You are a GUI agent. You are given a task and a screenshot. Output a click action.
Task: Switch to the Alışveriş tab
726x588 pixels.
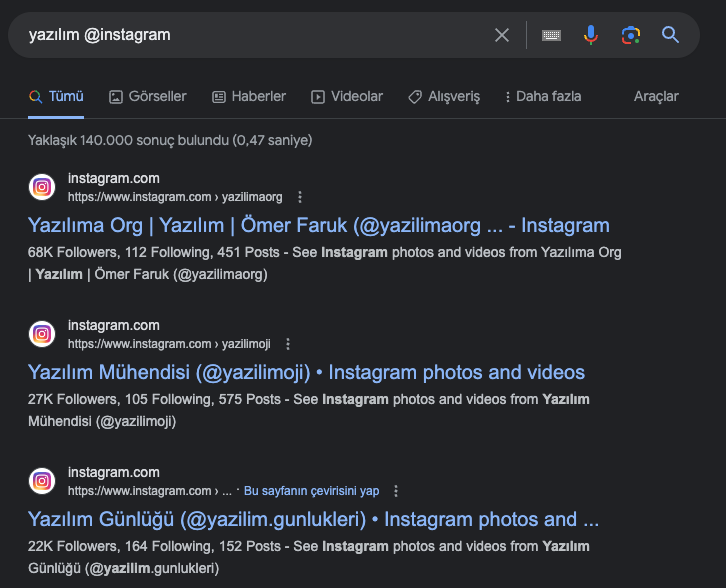coord(444,96)
